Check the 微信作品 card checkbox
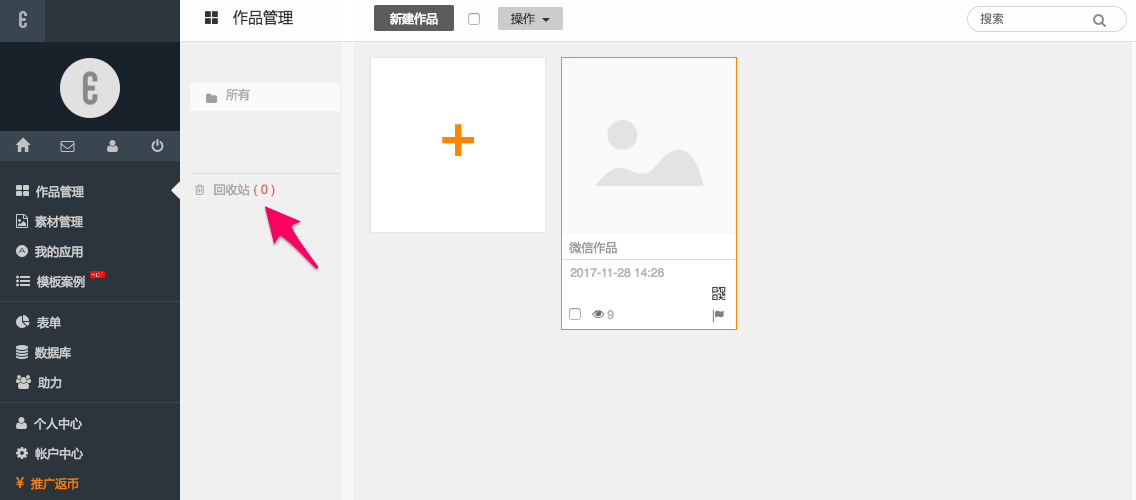 coord(575,314)
